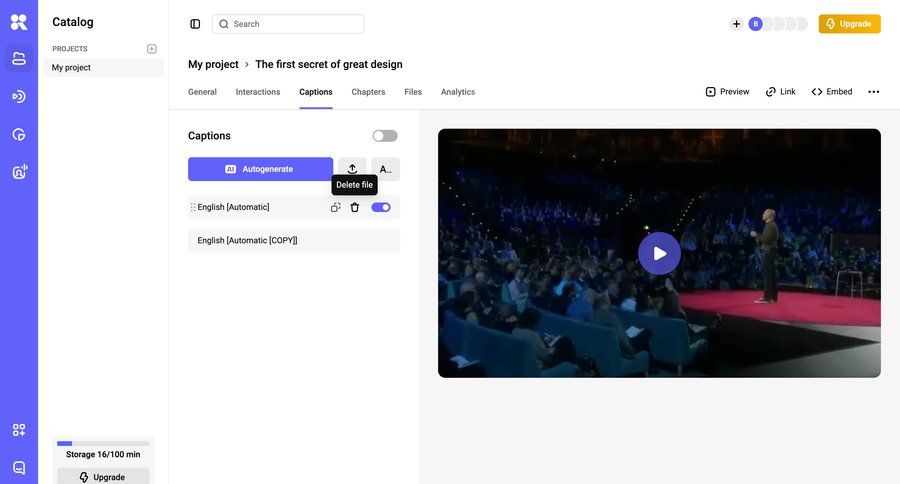The image size is (900, 484).
Task: Click the Autogenerate captions button
Action: [x=260, y=169]
